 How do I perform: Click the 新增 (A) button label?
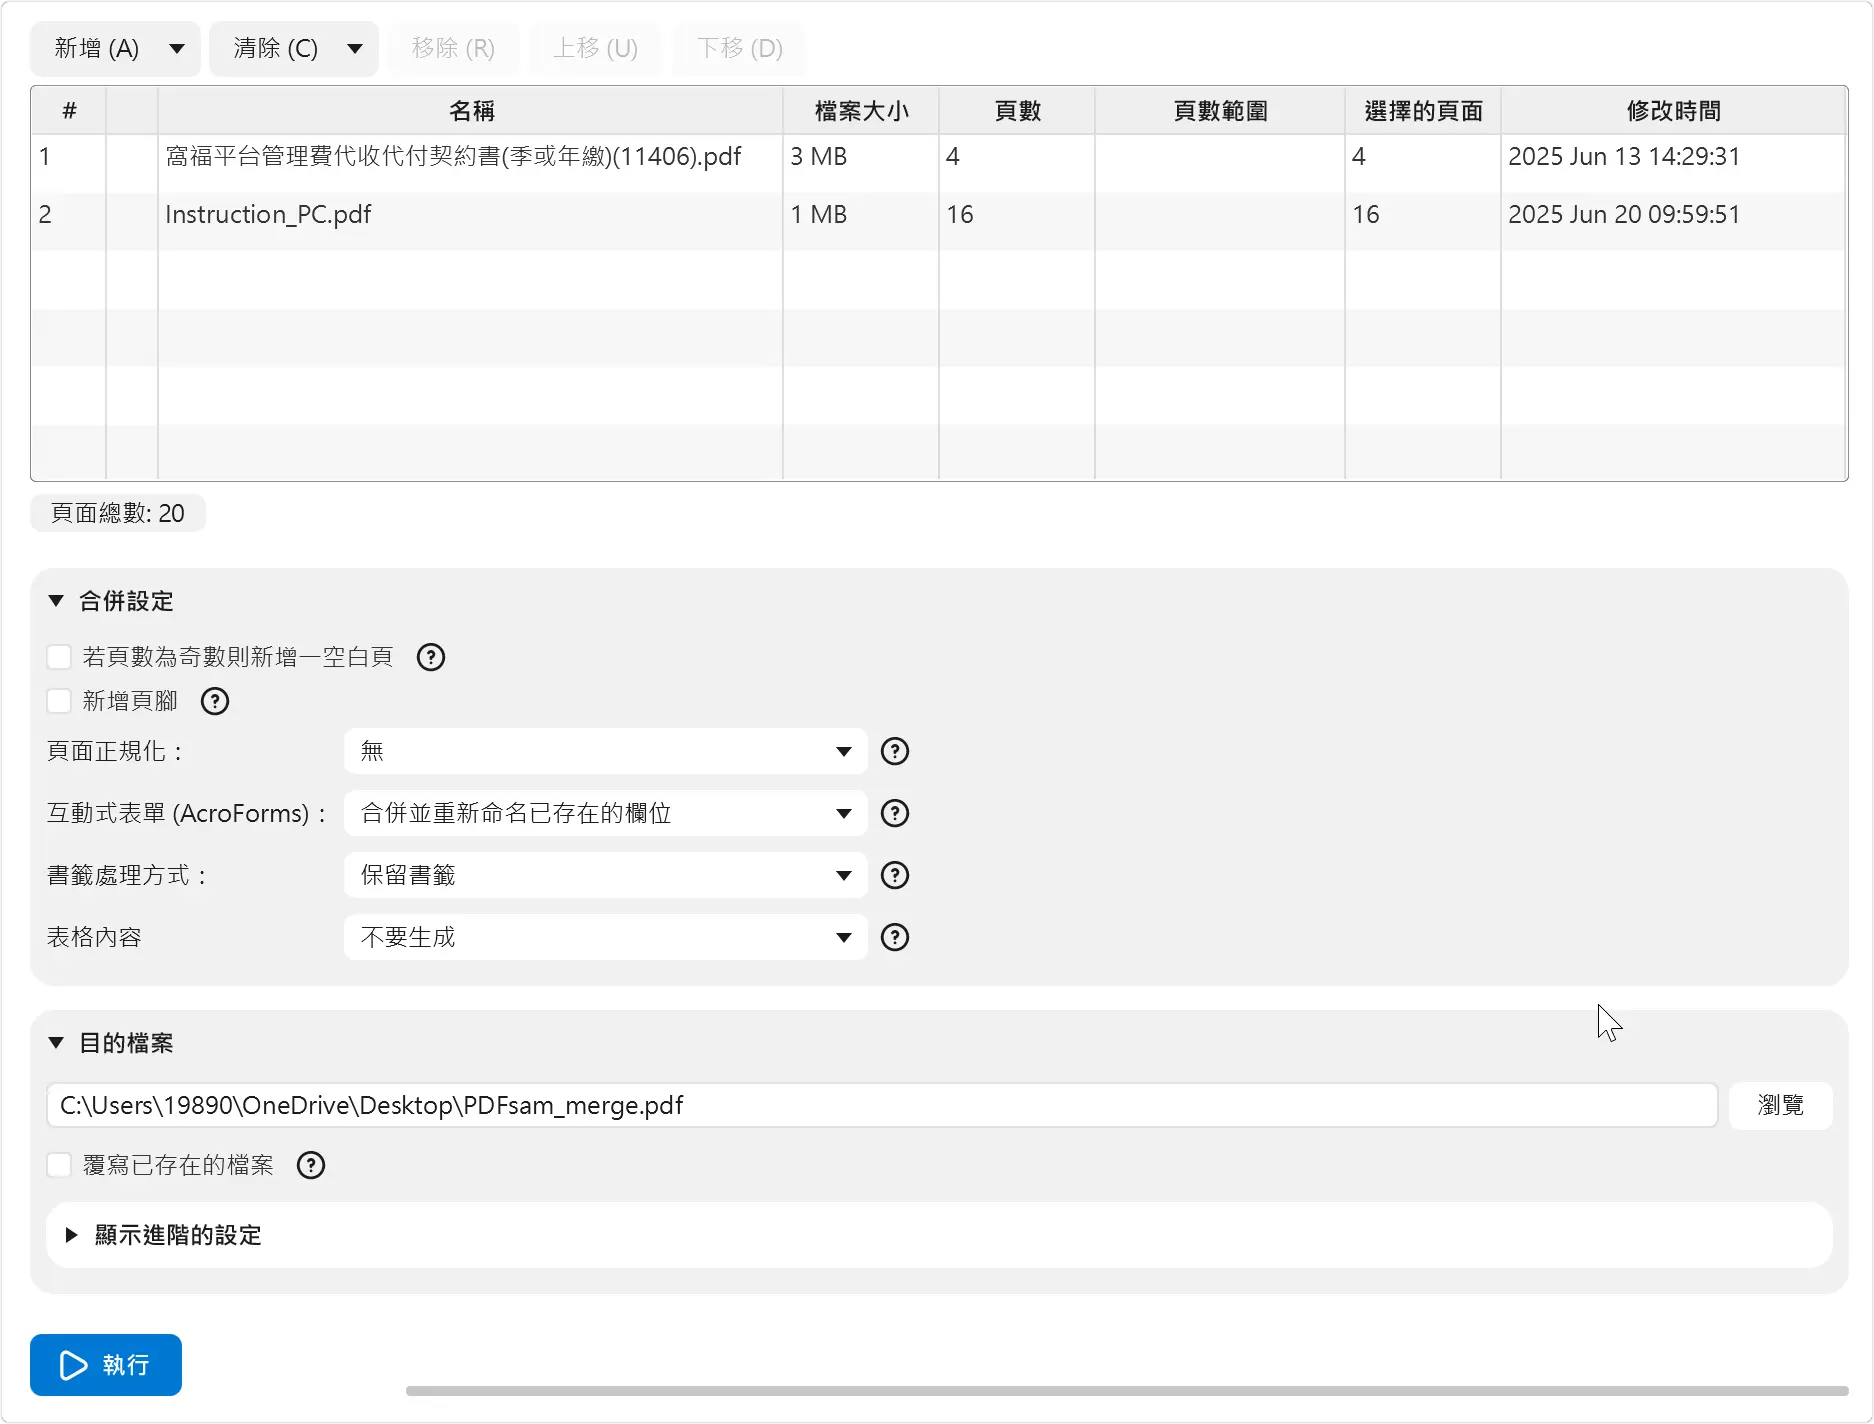(x=97, y=48)
